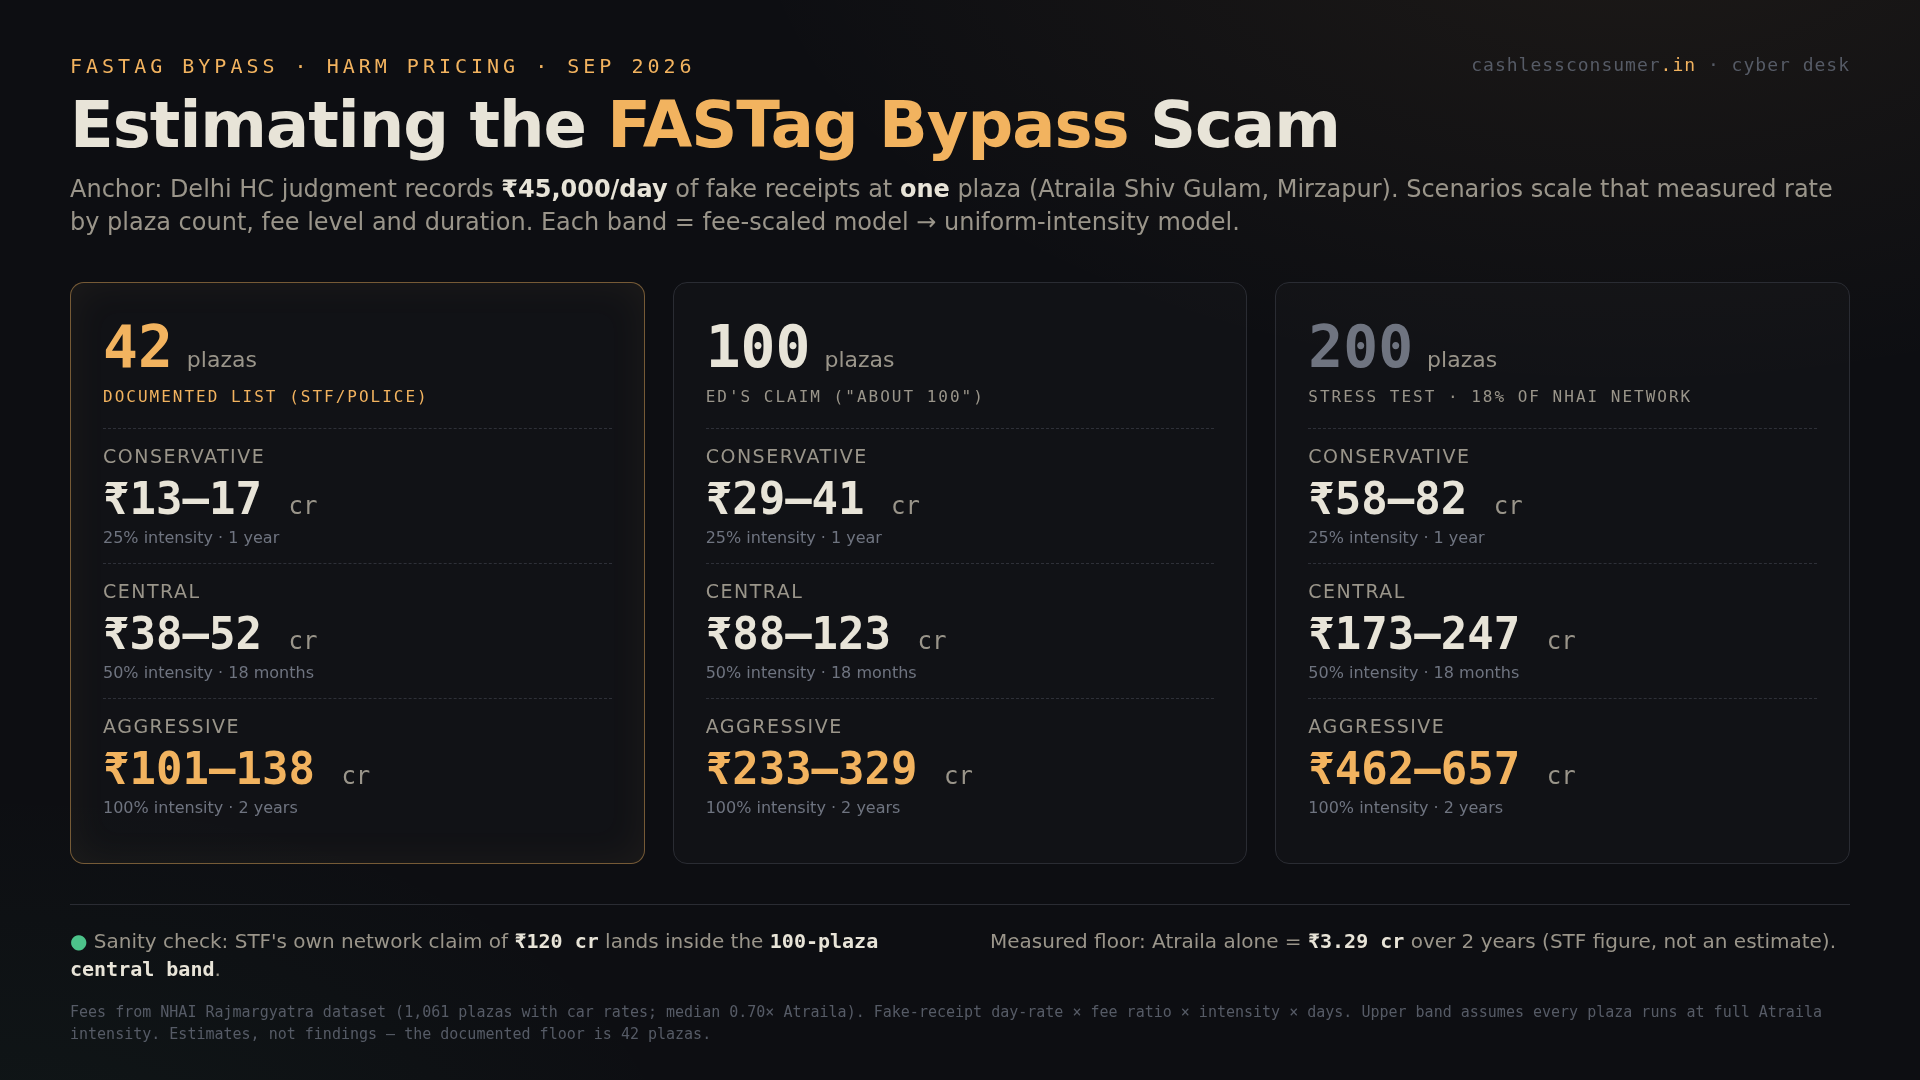Click the ₹58–82 cr conservative estimate
The height and width of the screenshot is (1080, 1920).
1415,499
